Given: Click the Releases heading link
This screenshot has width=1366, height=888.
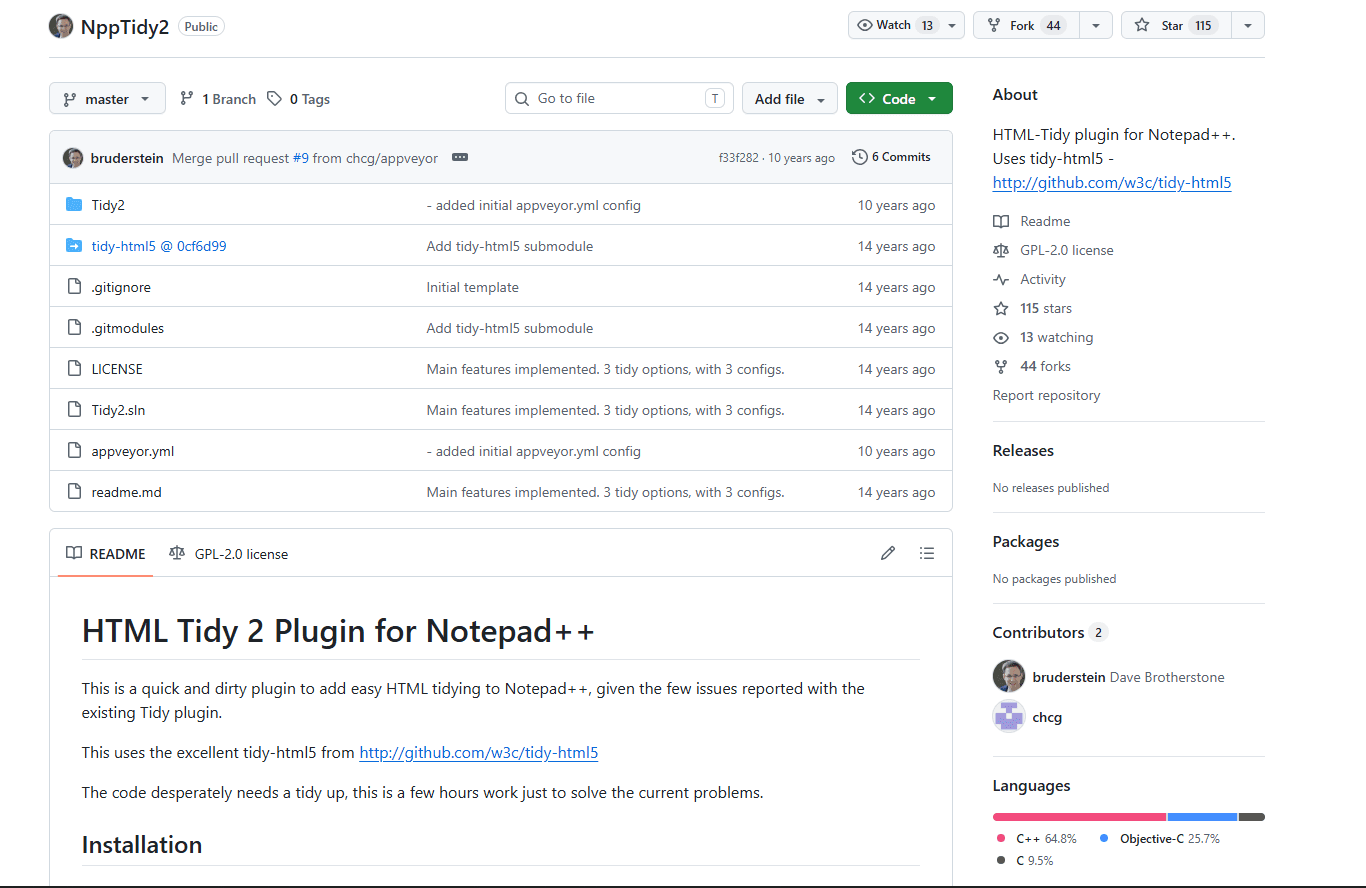Looking at the screenshot, I should click(1023, 451).
